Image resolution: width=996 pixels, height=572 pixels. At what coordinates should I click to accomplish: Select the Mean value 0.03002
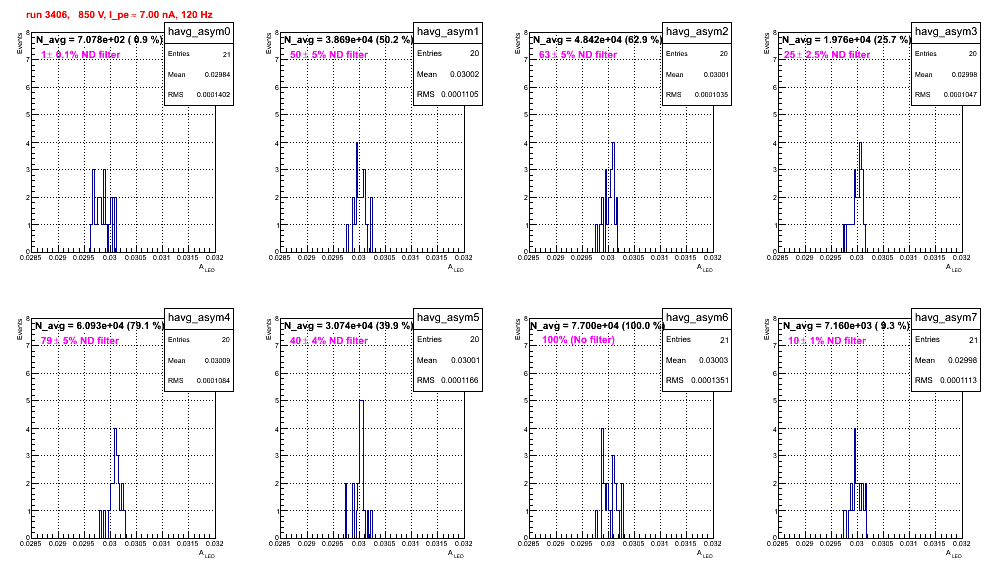point(464,74)
